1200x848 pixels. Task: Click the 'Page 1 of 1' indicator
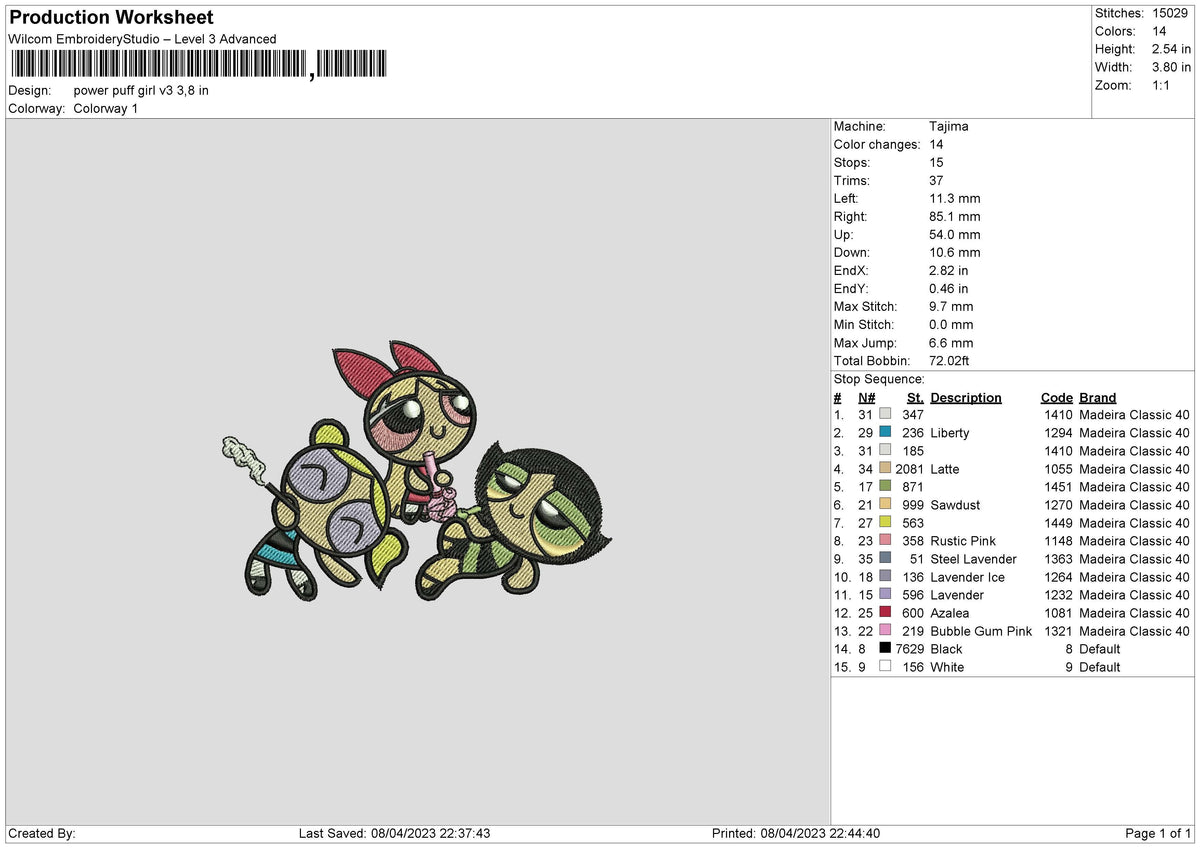click(1158, 833)
